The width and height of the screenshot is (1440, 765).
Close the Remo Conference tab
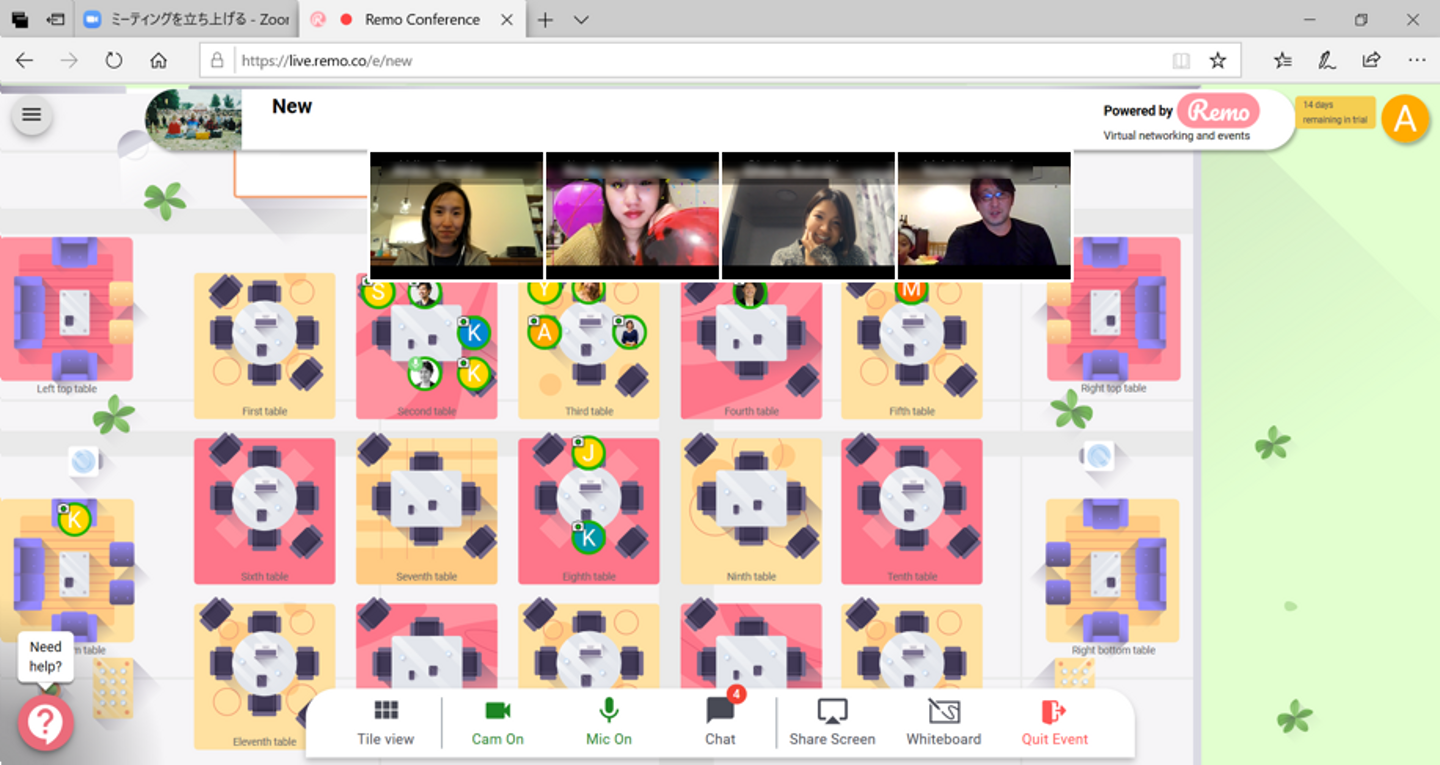[506, 20]
